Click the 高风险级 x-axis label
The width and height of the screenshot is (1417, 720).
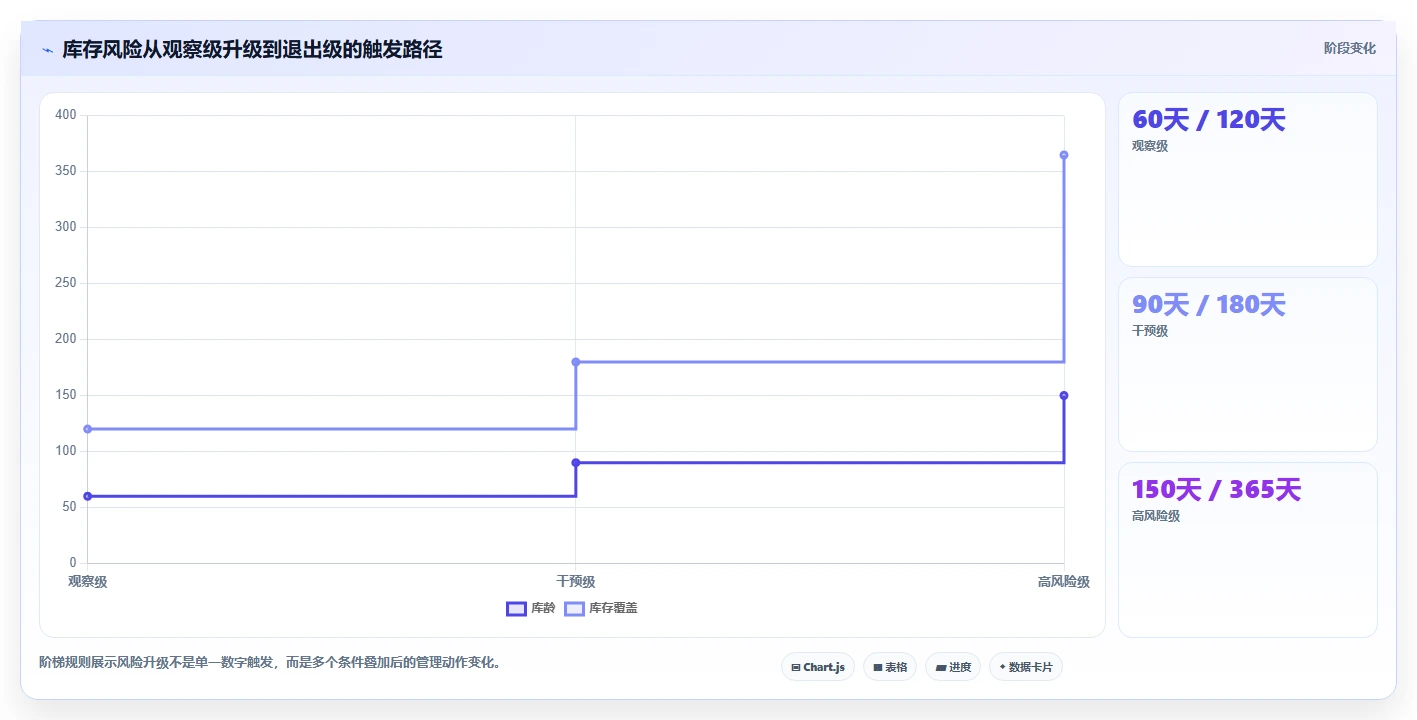[1063, 582]
